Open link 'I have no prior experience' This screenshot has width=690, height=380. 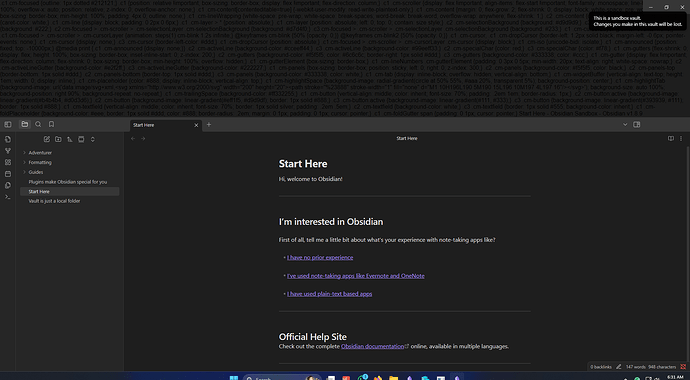[x=320, y=257]
